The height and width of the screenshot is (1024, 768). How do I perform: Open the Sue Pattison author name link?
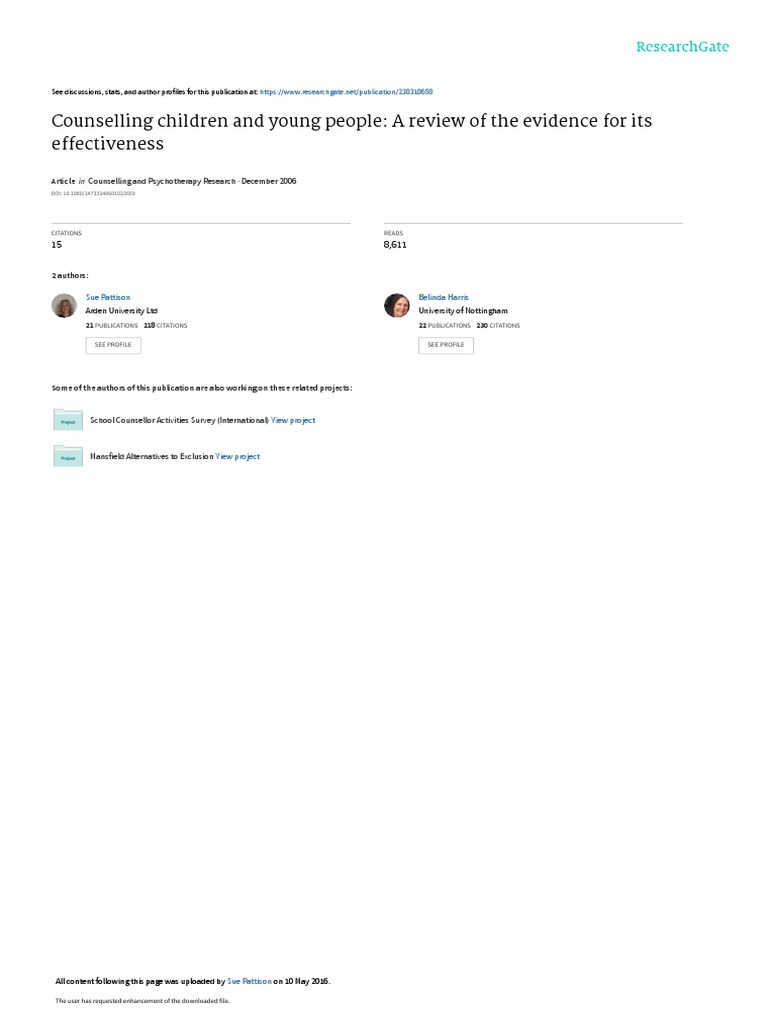tap(108, 297)
